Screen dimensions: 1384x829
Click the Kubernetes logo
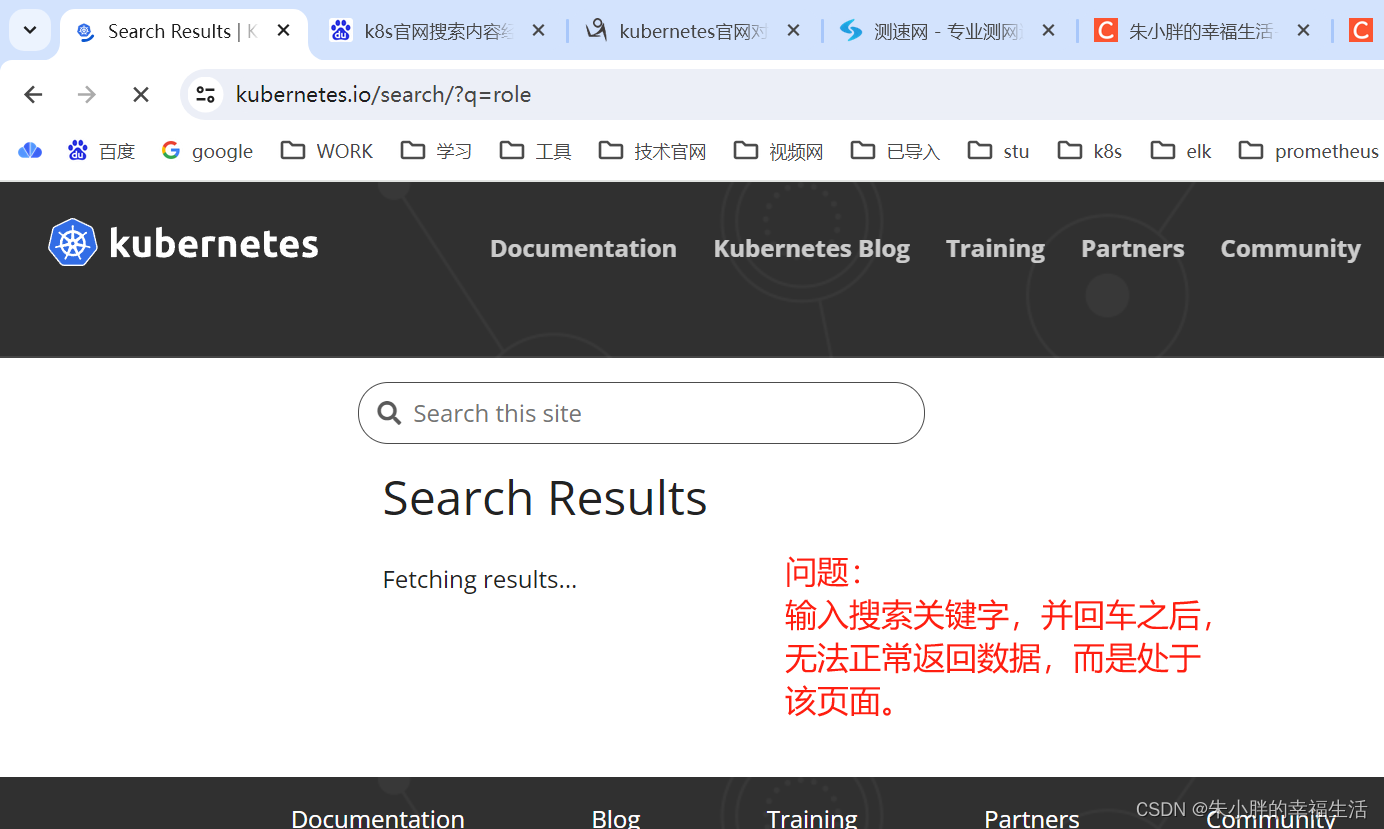[183, 243]
